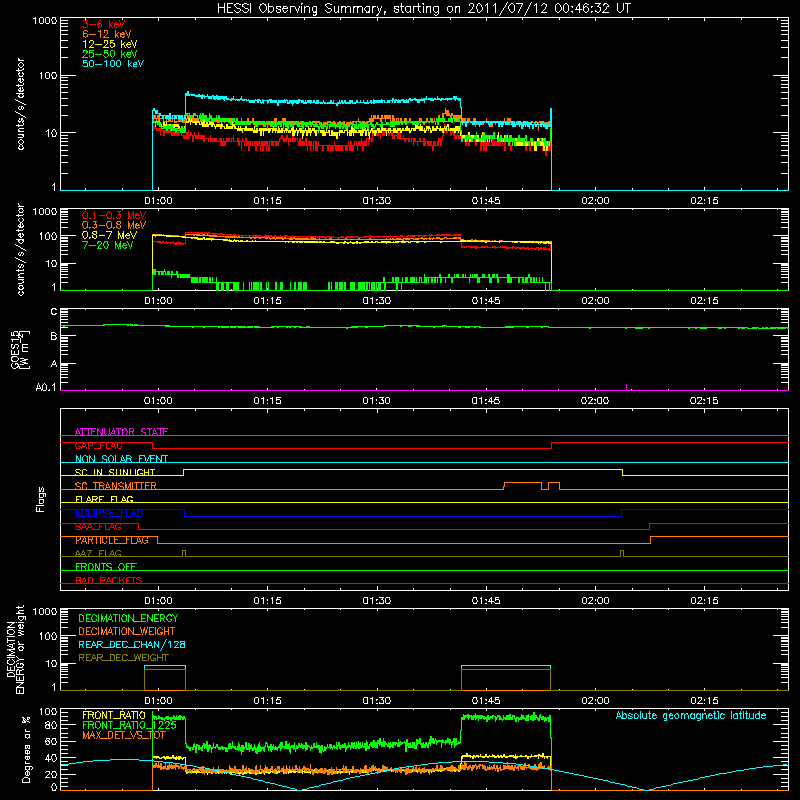This screenshot has width=800, height=800.
Task: Select the SC_IN_SUNLIGHT flag label
Action: coord(115,472)
